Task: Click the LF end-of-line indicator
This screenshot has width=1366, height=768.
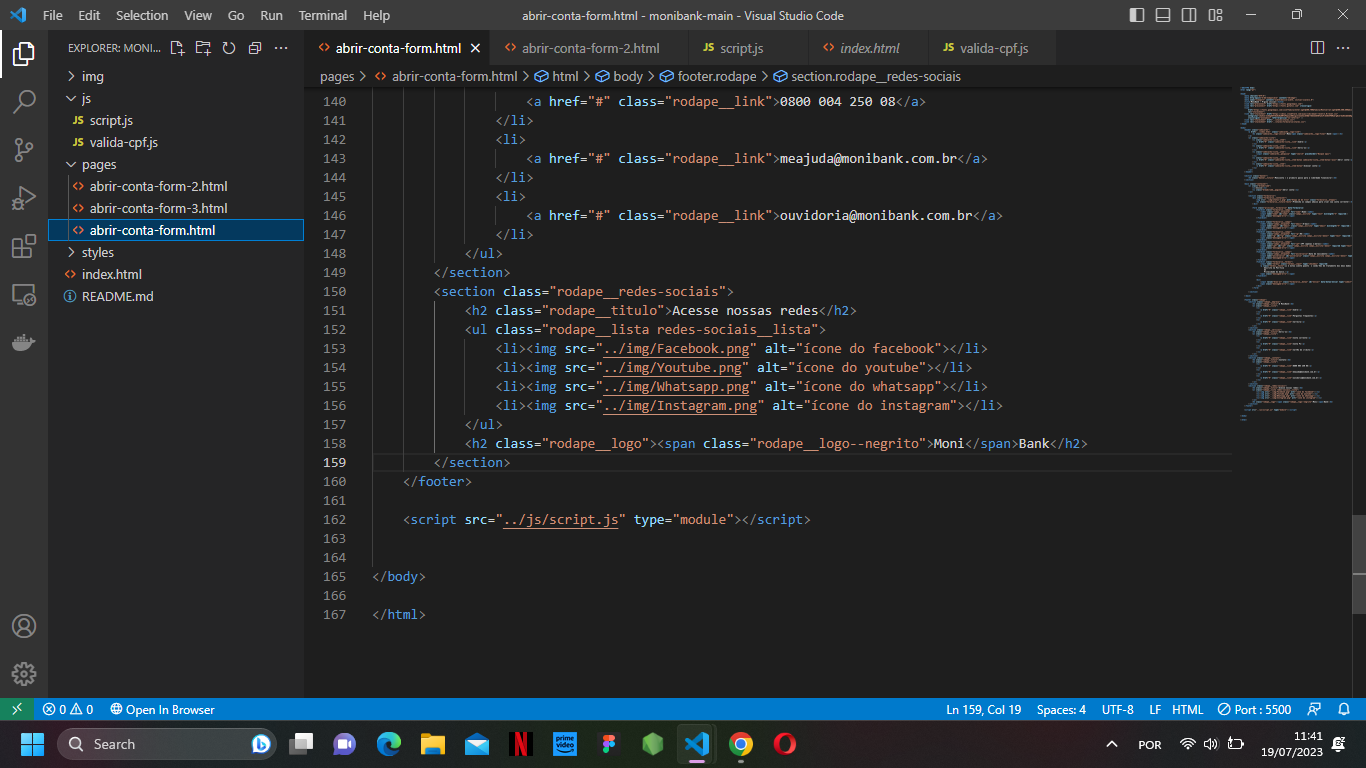Action: [1155, 709]
